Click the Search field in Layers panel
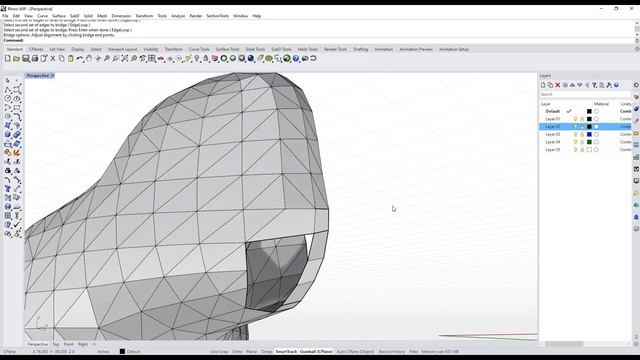Screen dimensions: 640x360 coord(585,94)
